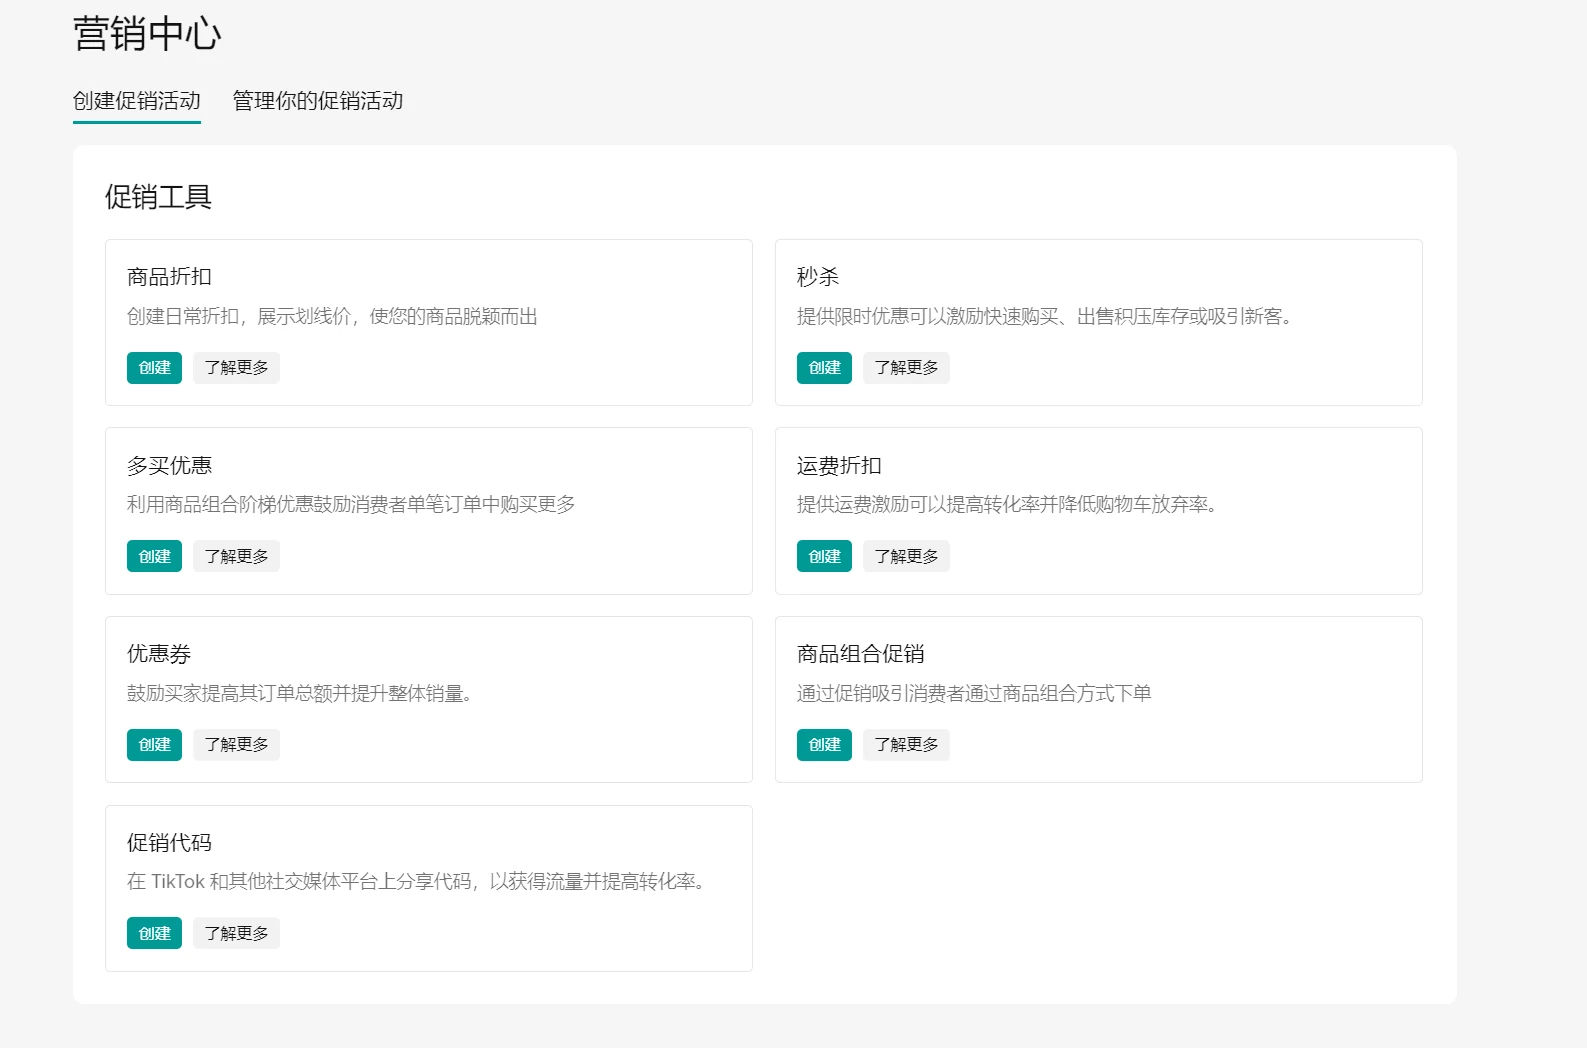Select the 商品折扣 card title
This screenshot has width=1587, height=1048.
pyautogui.click(x=169, y=277)
